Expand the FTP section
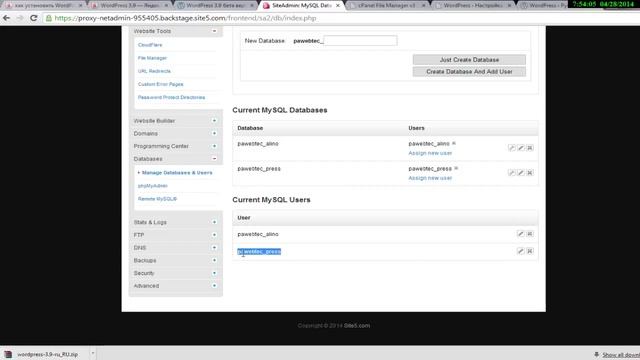The width and height of the screenshot is (640, 360). tap(214, 235)
